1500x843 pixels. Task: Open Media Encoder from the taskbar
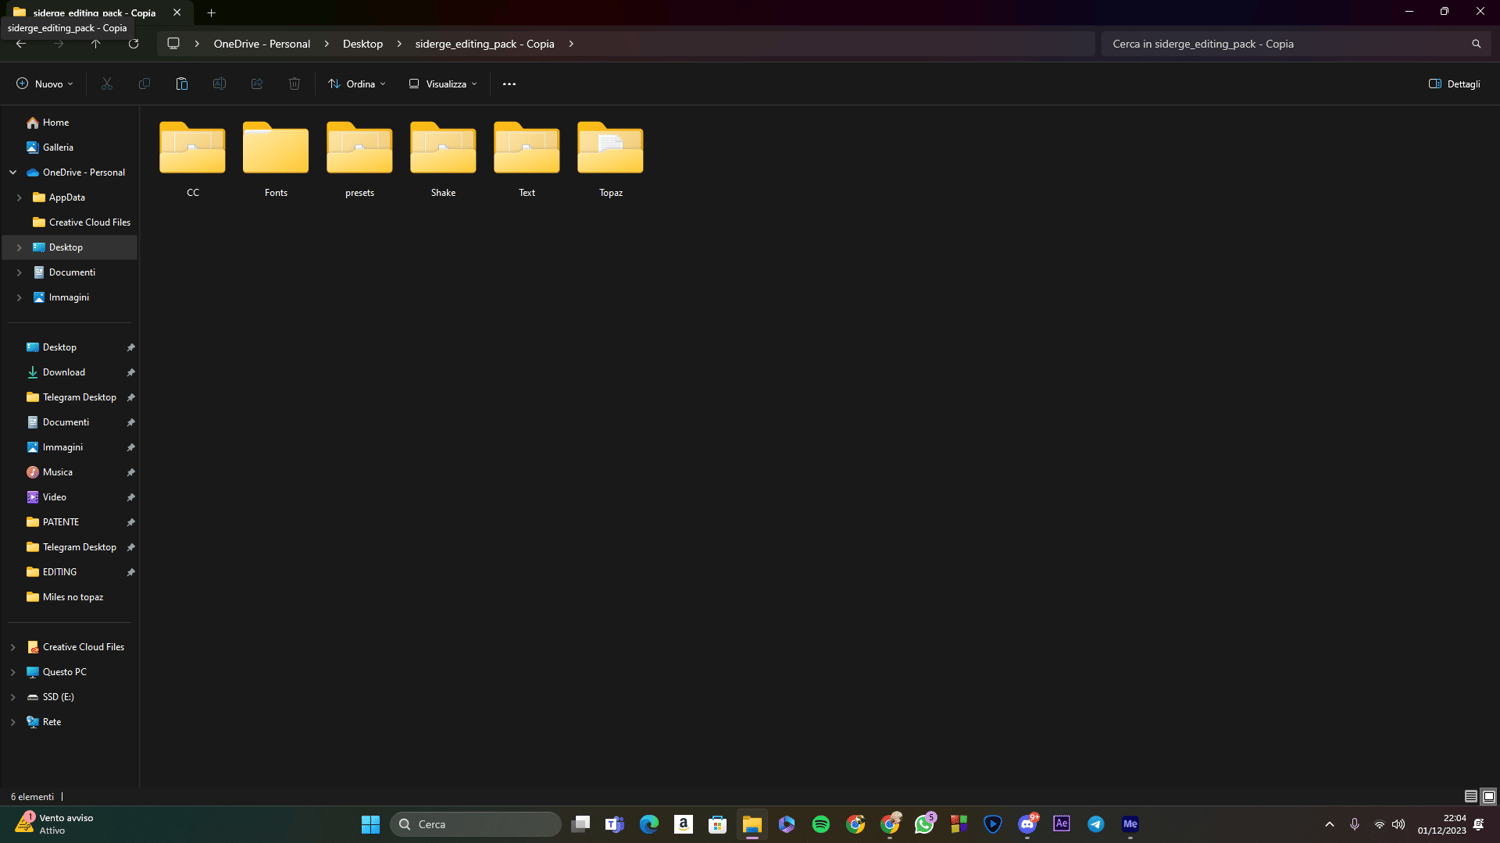click(1130, 824)
